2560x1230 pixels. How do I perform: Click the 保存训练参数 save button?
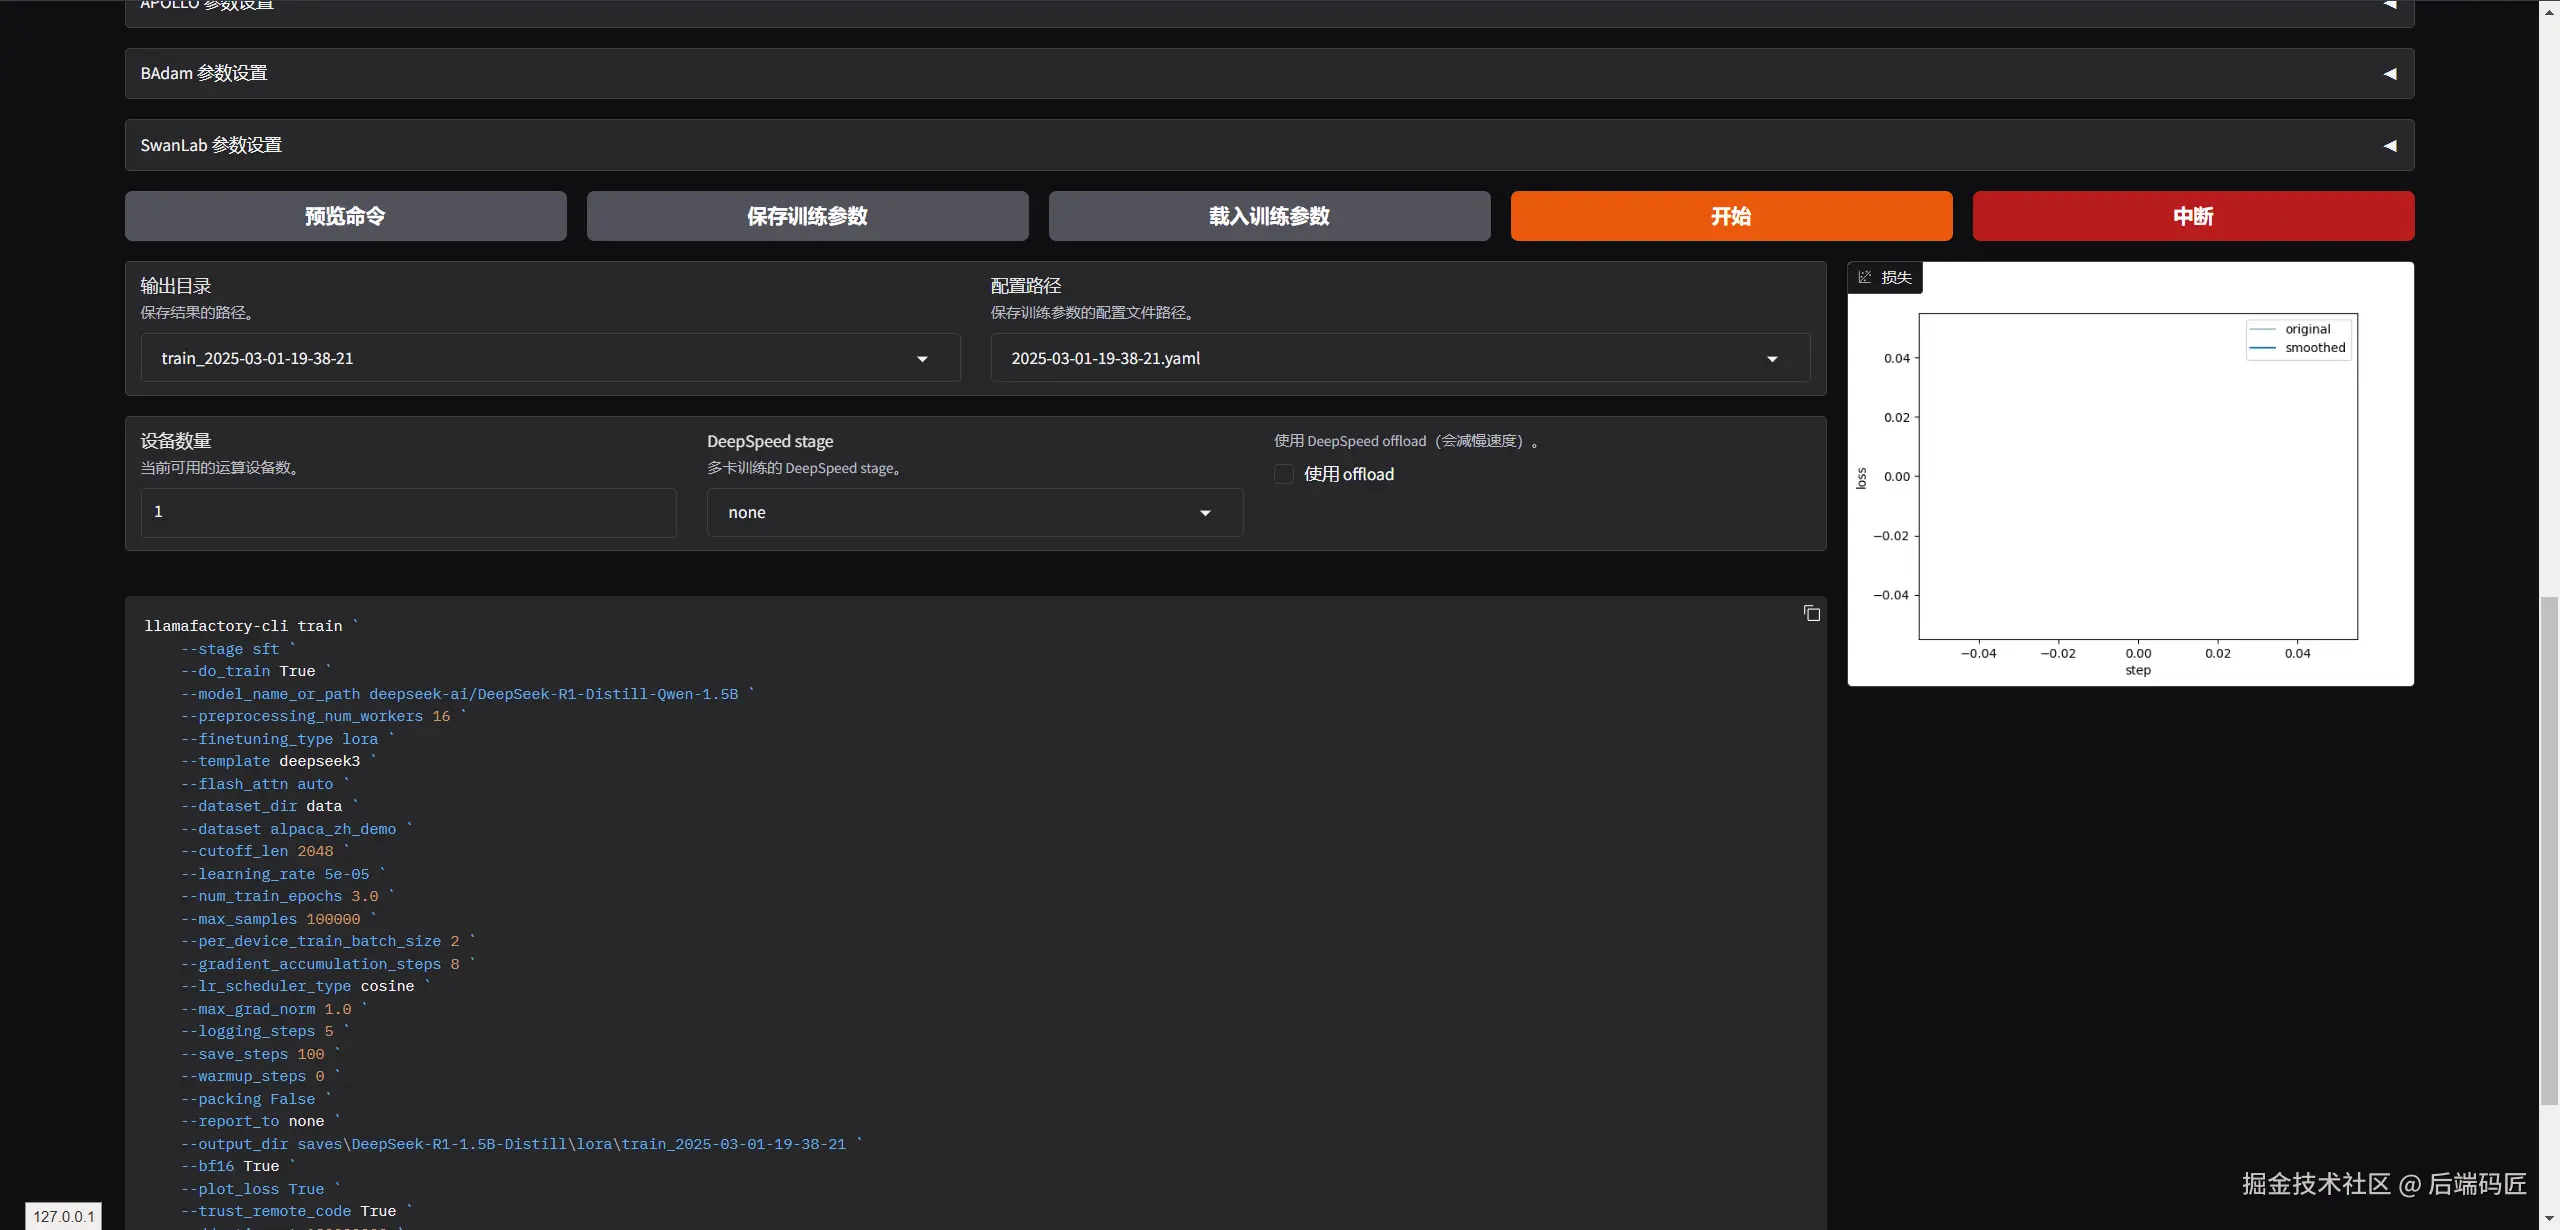click(807, 216)
